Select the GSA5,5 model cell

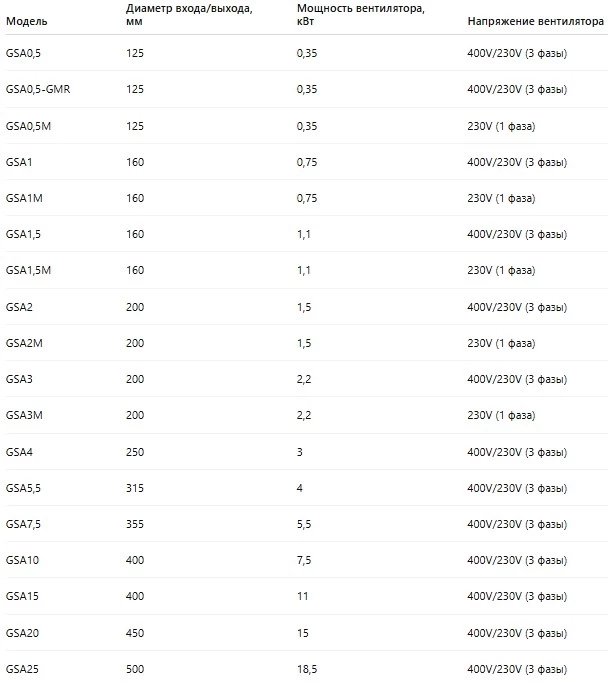24,487
